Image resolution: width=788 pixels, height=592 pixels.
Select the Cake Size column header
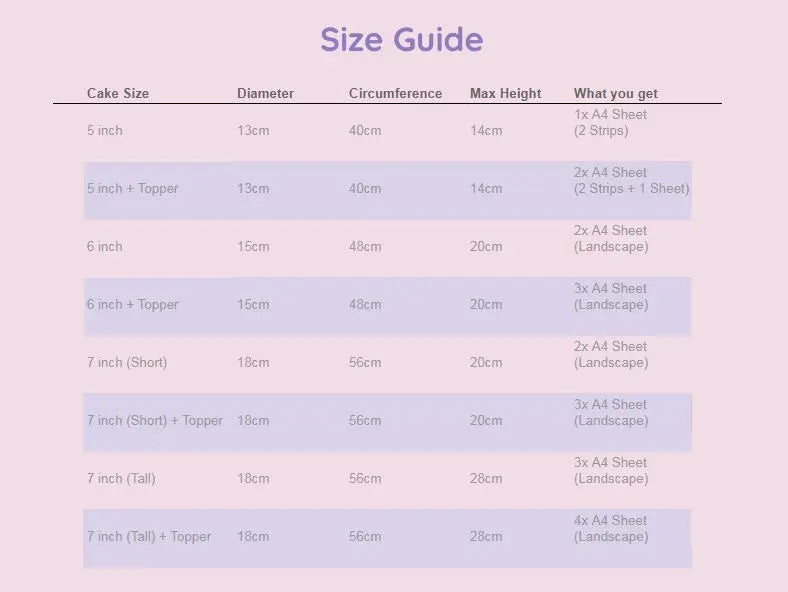coord(118,94)
